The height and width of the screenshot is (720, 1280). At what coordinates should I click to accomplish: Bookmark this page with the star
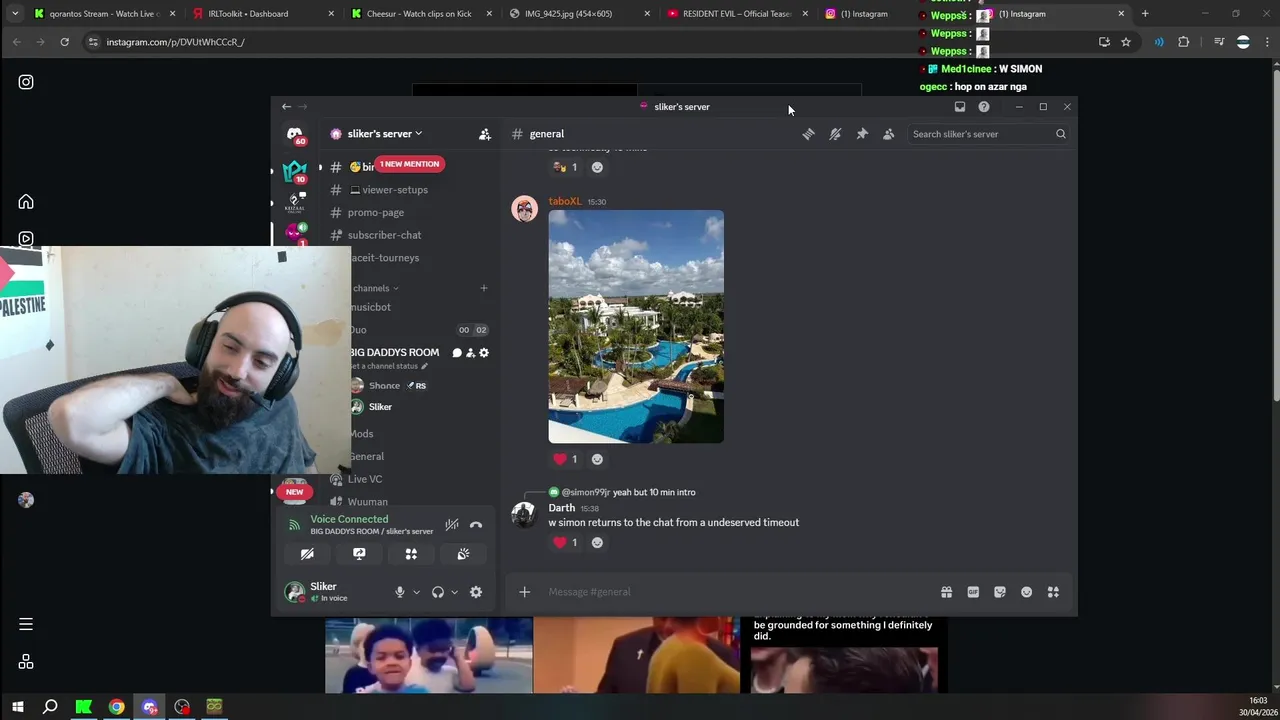[x=1126, y=42]
